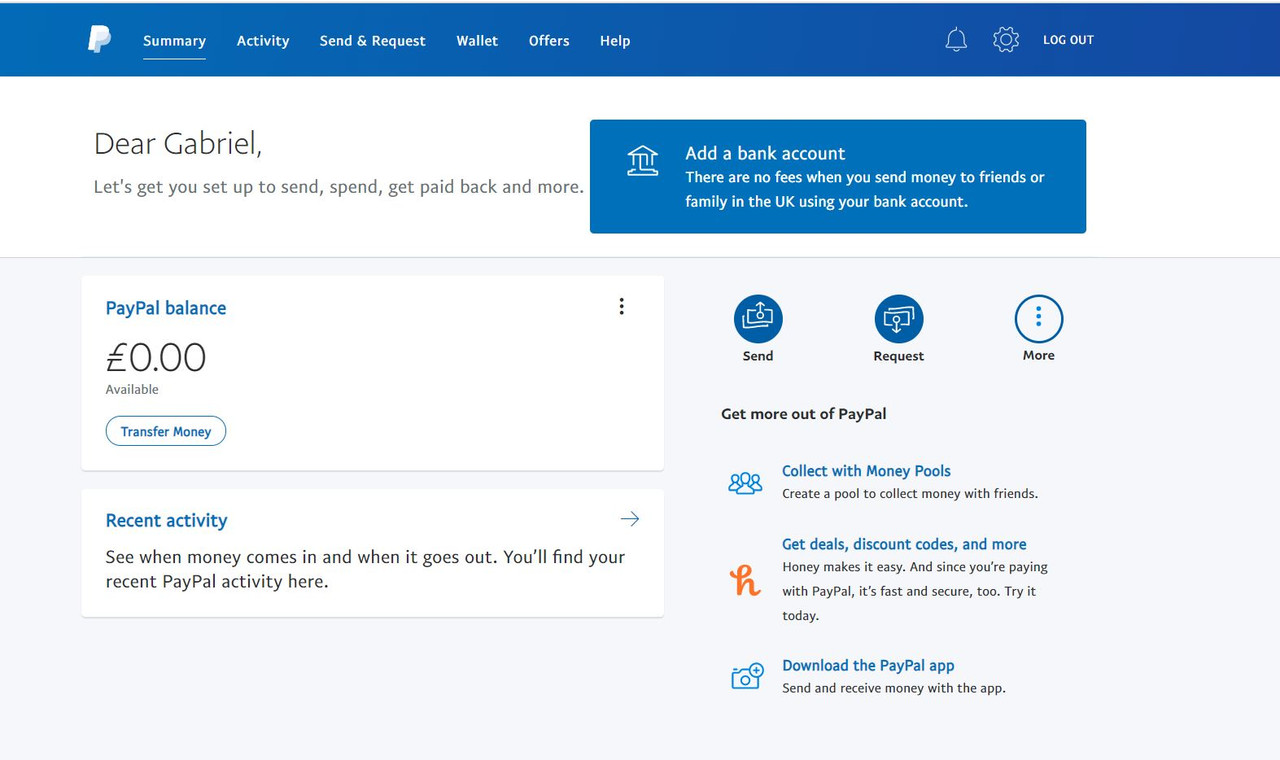Click 'Create a pool to collect money' text
This screenshot has width=1280, height=760.
click(x=910, y=493)
